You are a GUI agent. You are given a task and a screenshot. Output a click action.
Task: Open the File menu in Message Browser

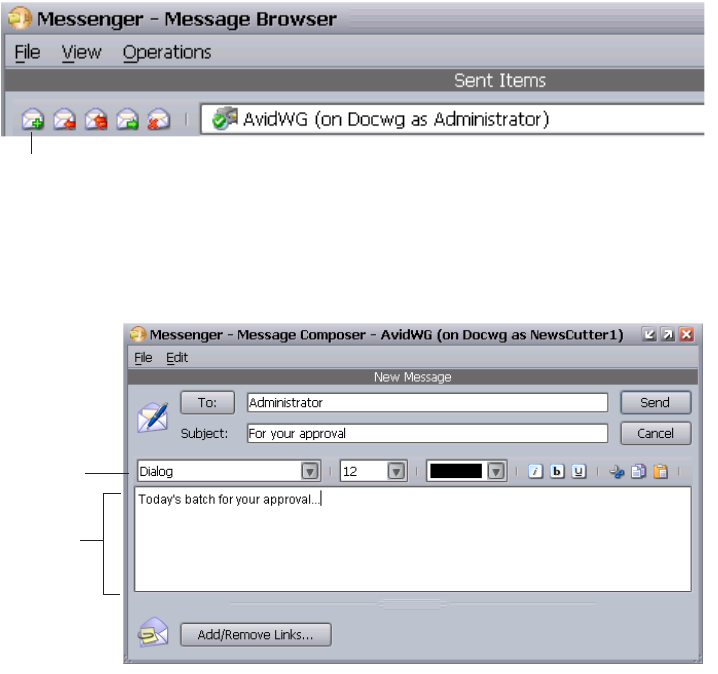[x=27, y=52]
